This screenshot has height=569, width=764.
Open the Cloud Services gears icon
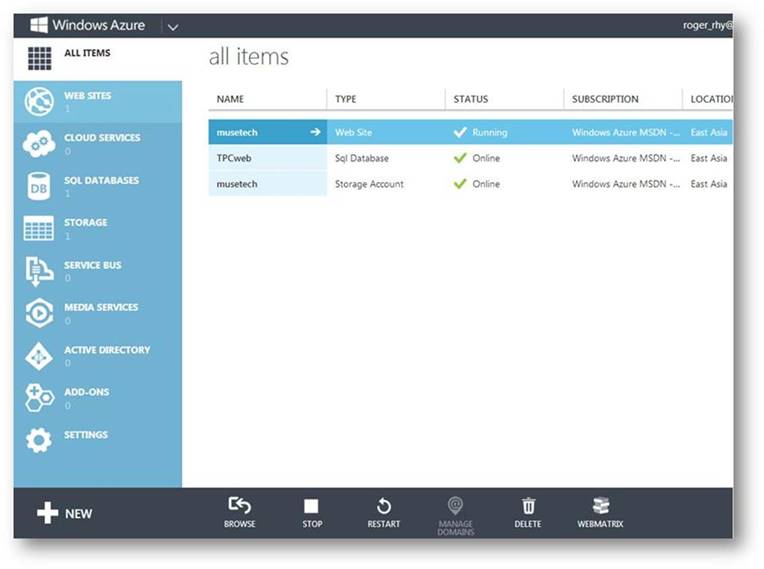(x=39, y=143)
